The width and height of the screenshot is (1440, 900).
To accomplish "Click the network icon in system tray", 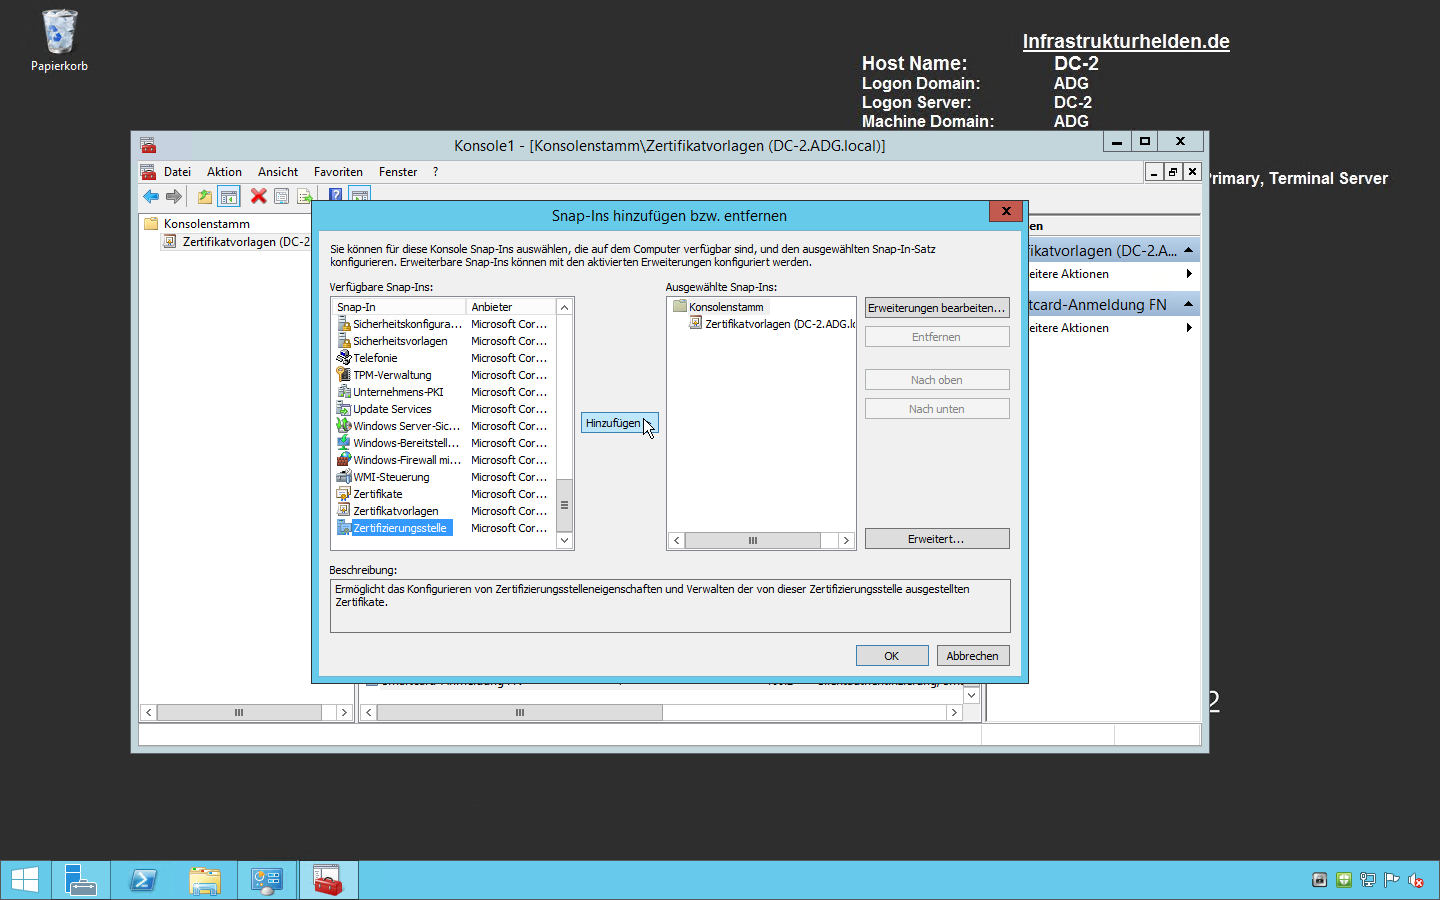I will click(x=1367, y=880).
